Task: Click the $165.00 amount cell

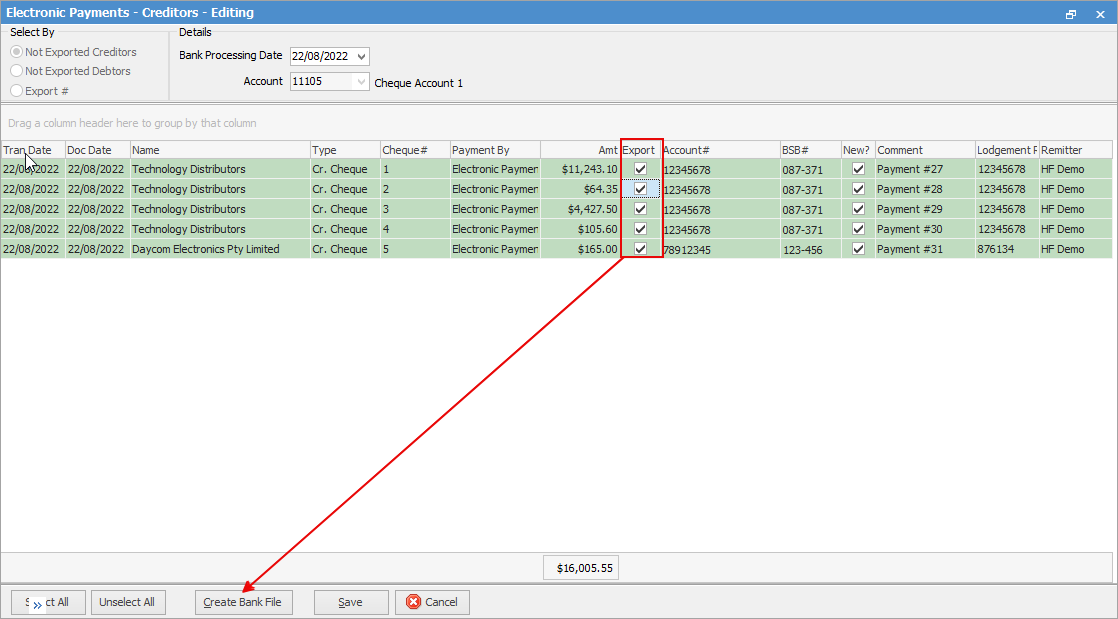Action: point(580,249)
